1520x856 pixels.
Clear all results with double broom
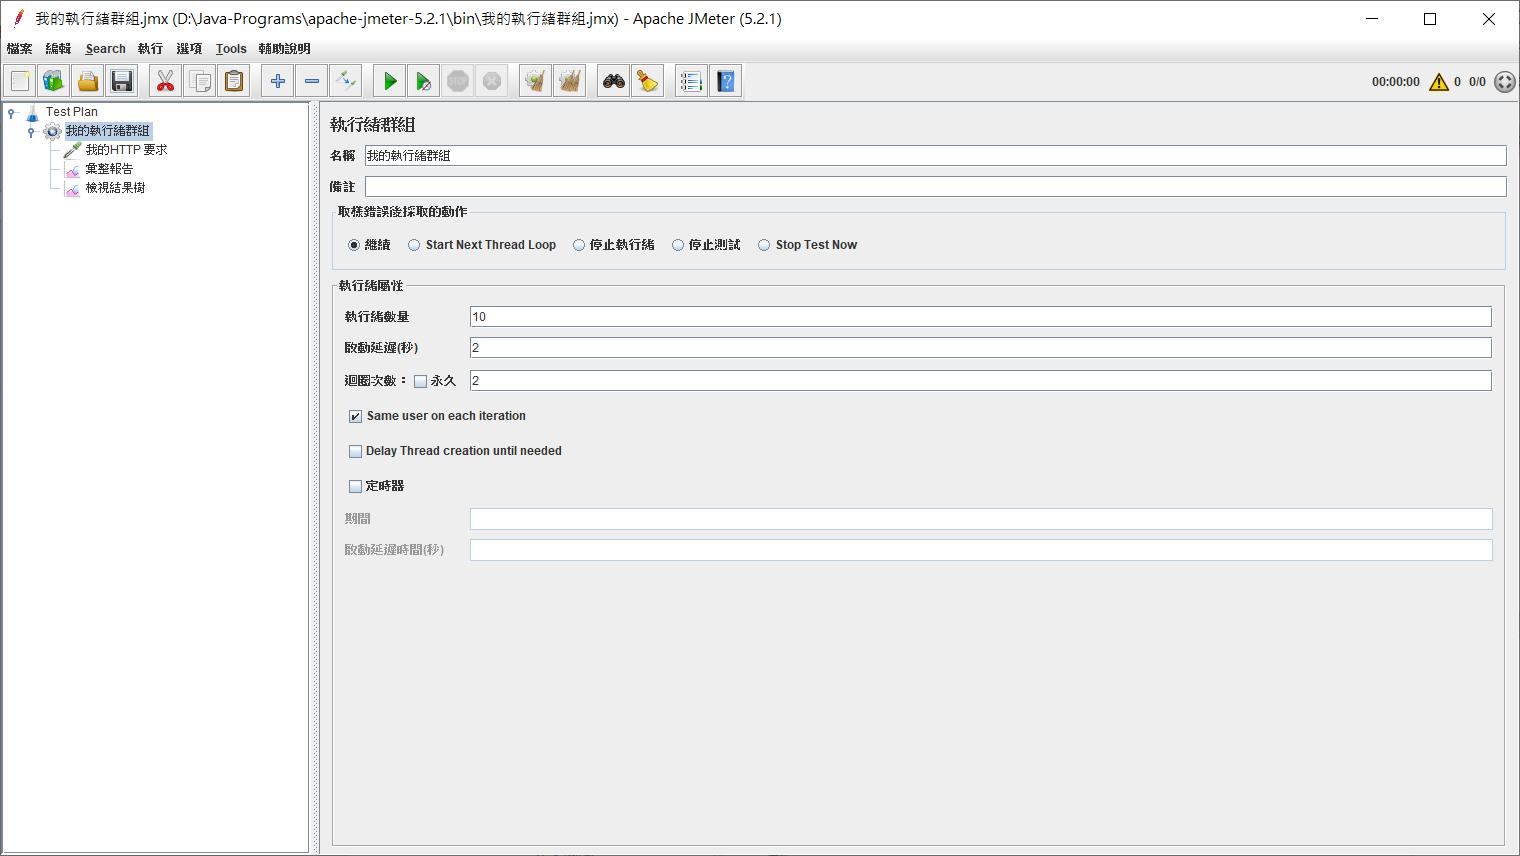(x=570, y=81)
